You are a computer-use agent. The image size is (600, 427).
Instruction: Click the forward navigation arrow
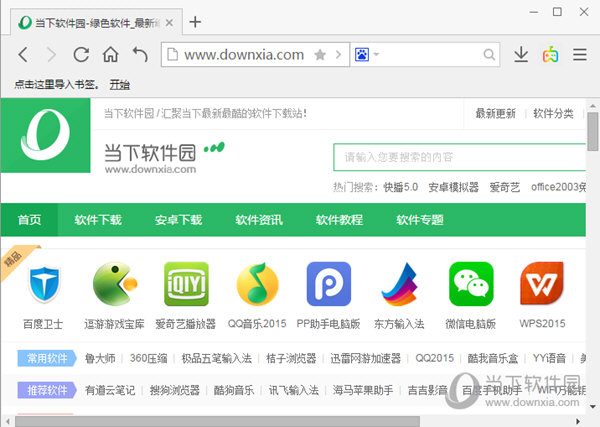point(51,55)
